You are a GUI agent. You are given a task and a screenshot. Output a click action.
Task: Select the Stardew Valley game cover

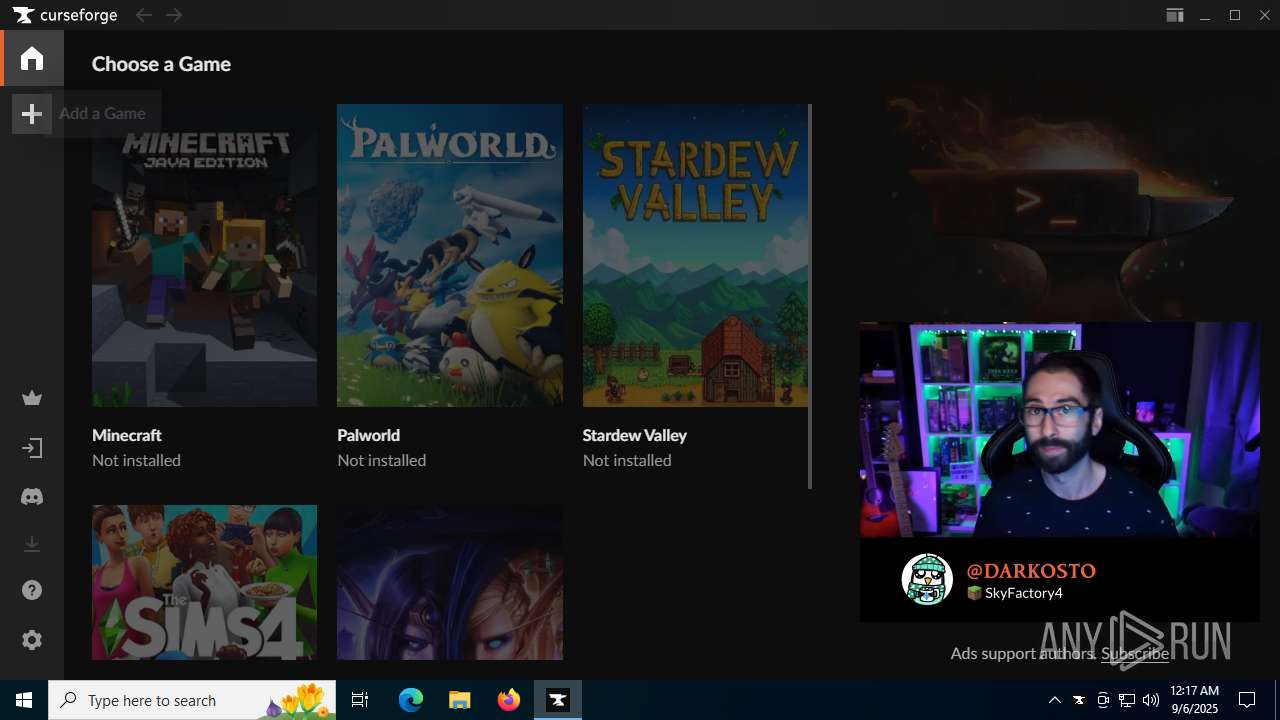(x=695, y=255)
